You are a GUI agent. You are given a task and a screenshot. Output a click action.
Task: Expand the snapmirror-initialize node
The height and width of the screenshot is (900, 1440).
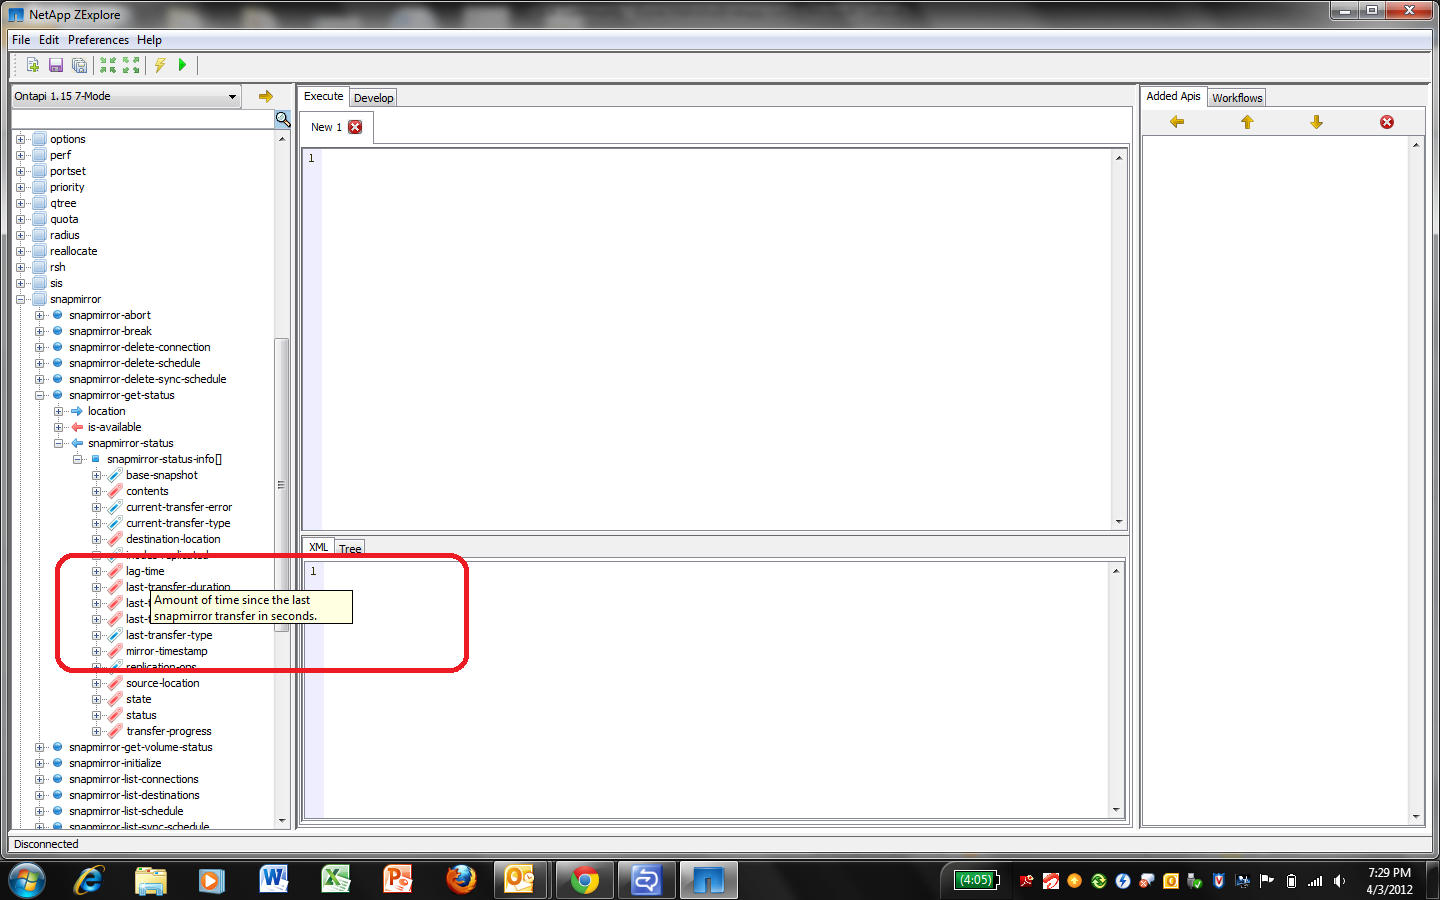[39, 763]
